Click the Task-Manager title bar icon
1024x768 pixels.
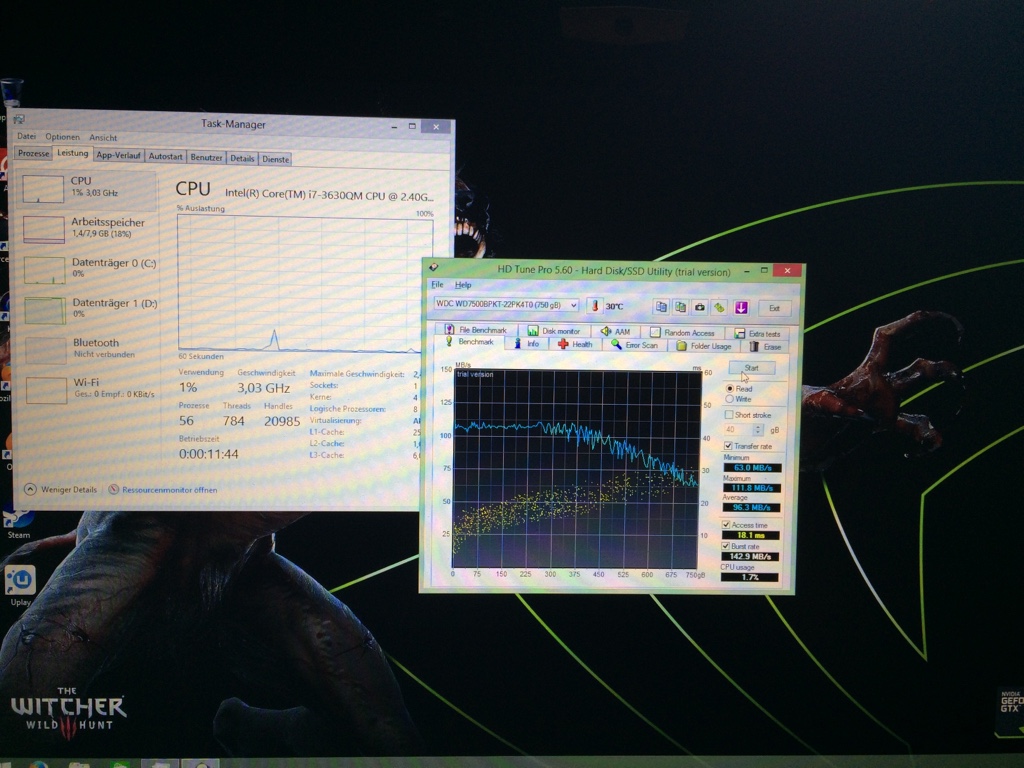click(19, 119)
